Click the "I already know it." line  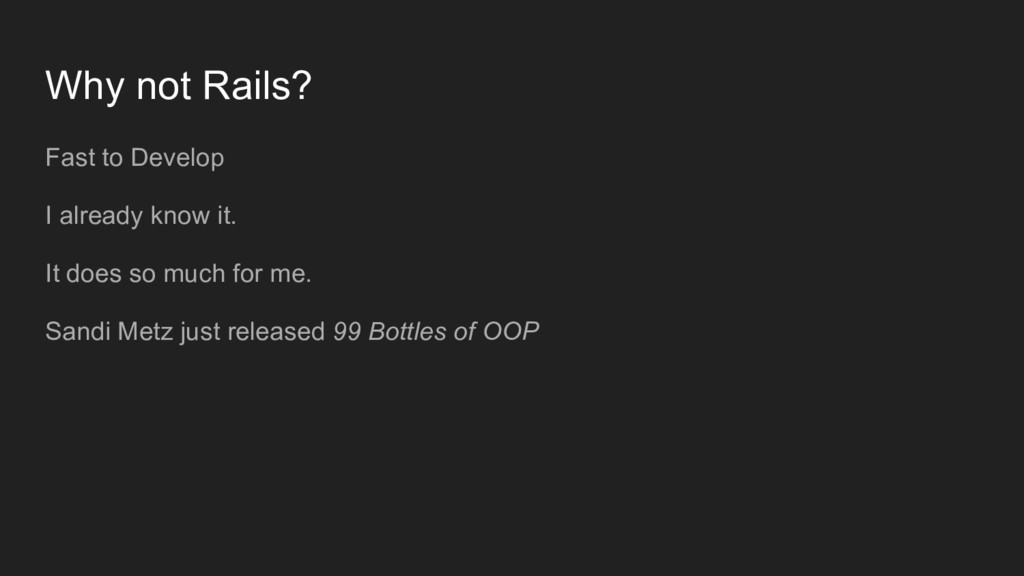coord(140,216)
